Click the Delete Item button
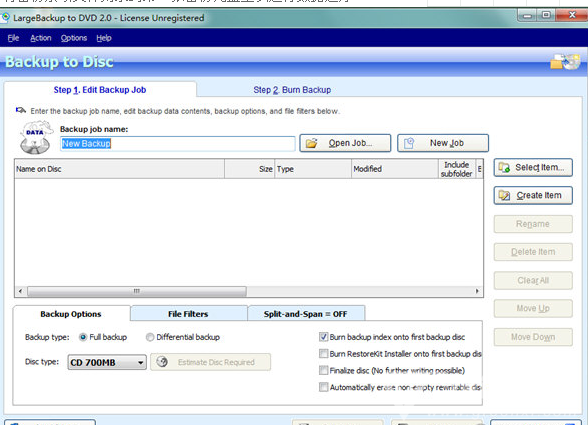This screenshot has height=425, width=588. tap(533, 252)
